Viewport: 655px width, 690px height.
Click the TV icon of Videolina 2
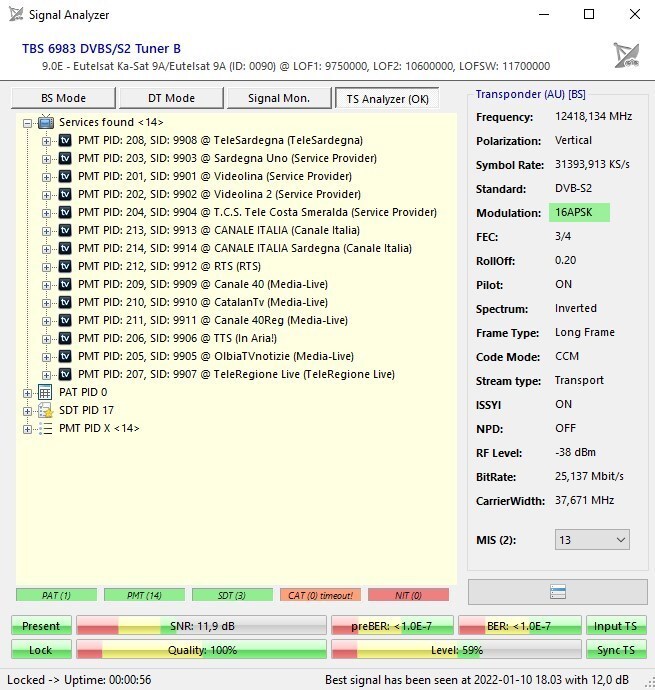coord(65,195)
